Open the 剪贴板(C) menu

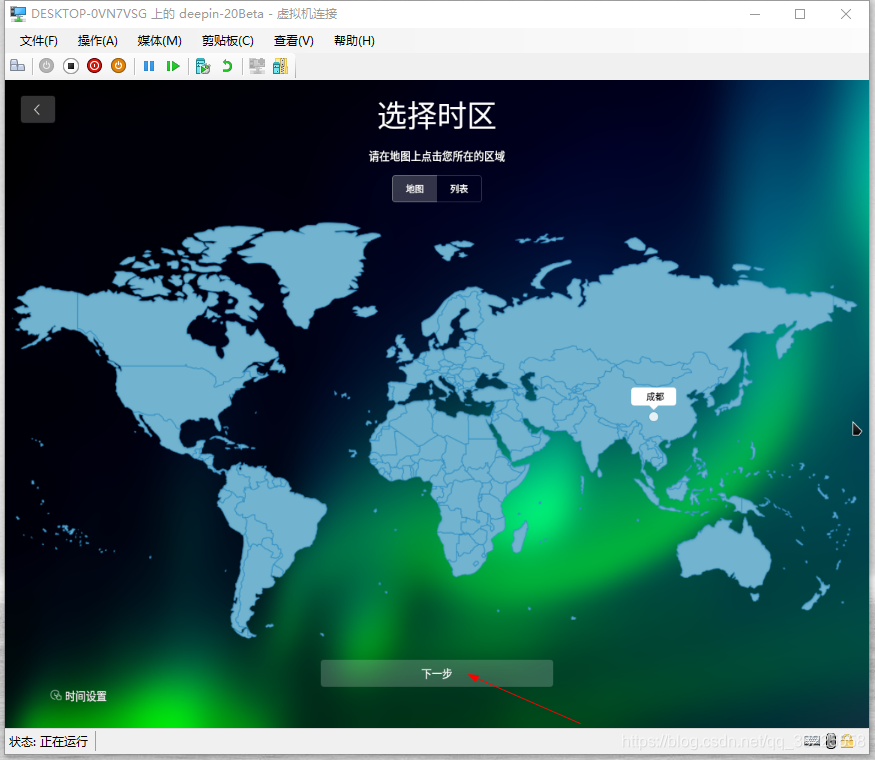pyautogui.click(x=228, y=41)
